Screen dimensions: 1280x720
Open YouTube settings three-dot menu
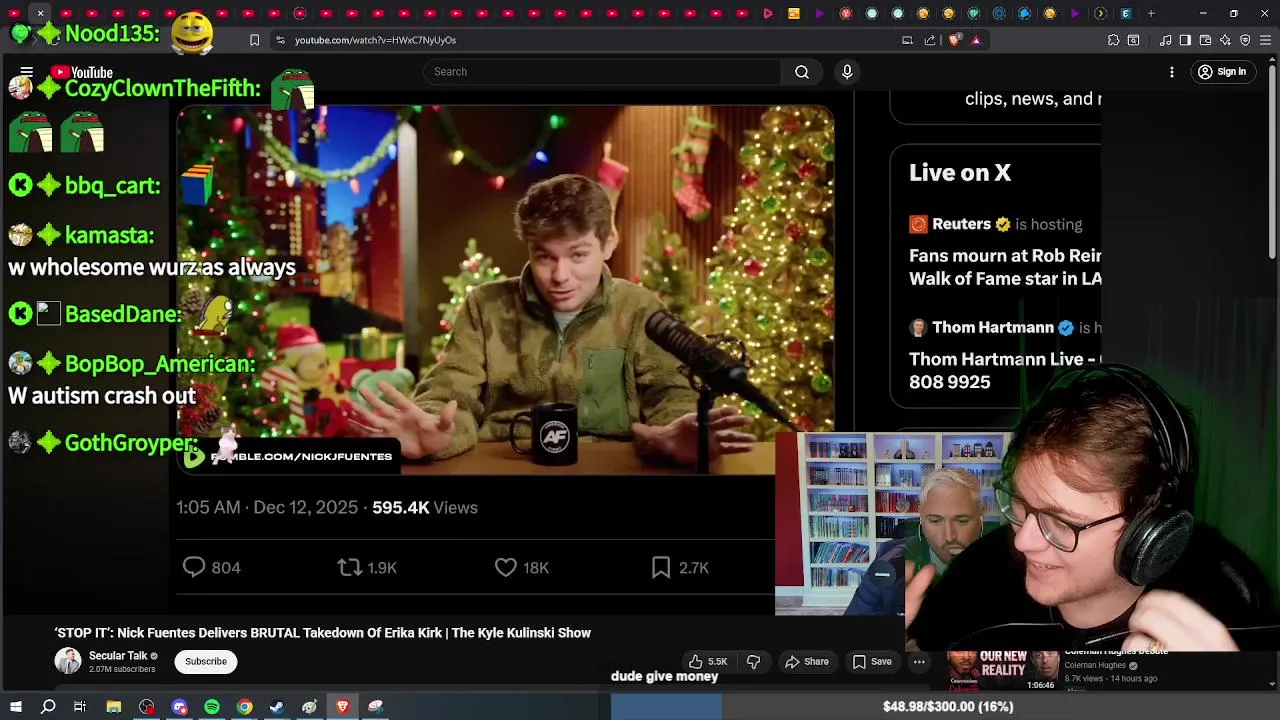click(1172, 72)
